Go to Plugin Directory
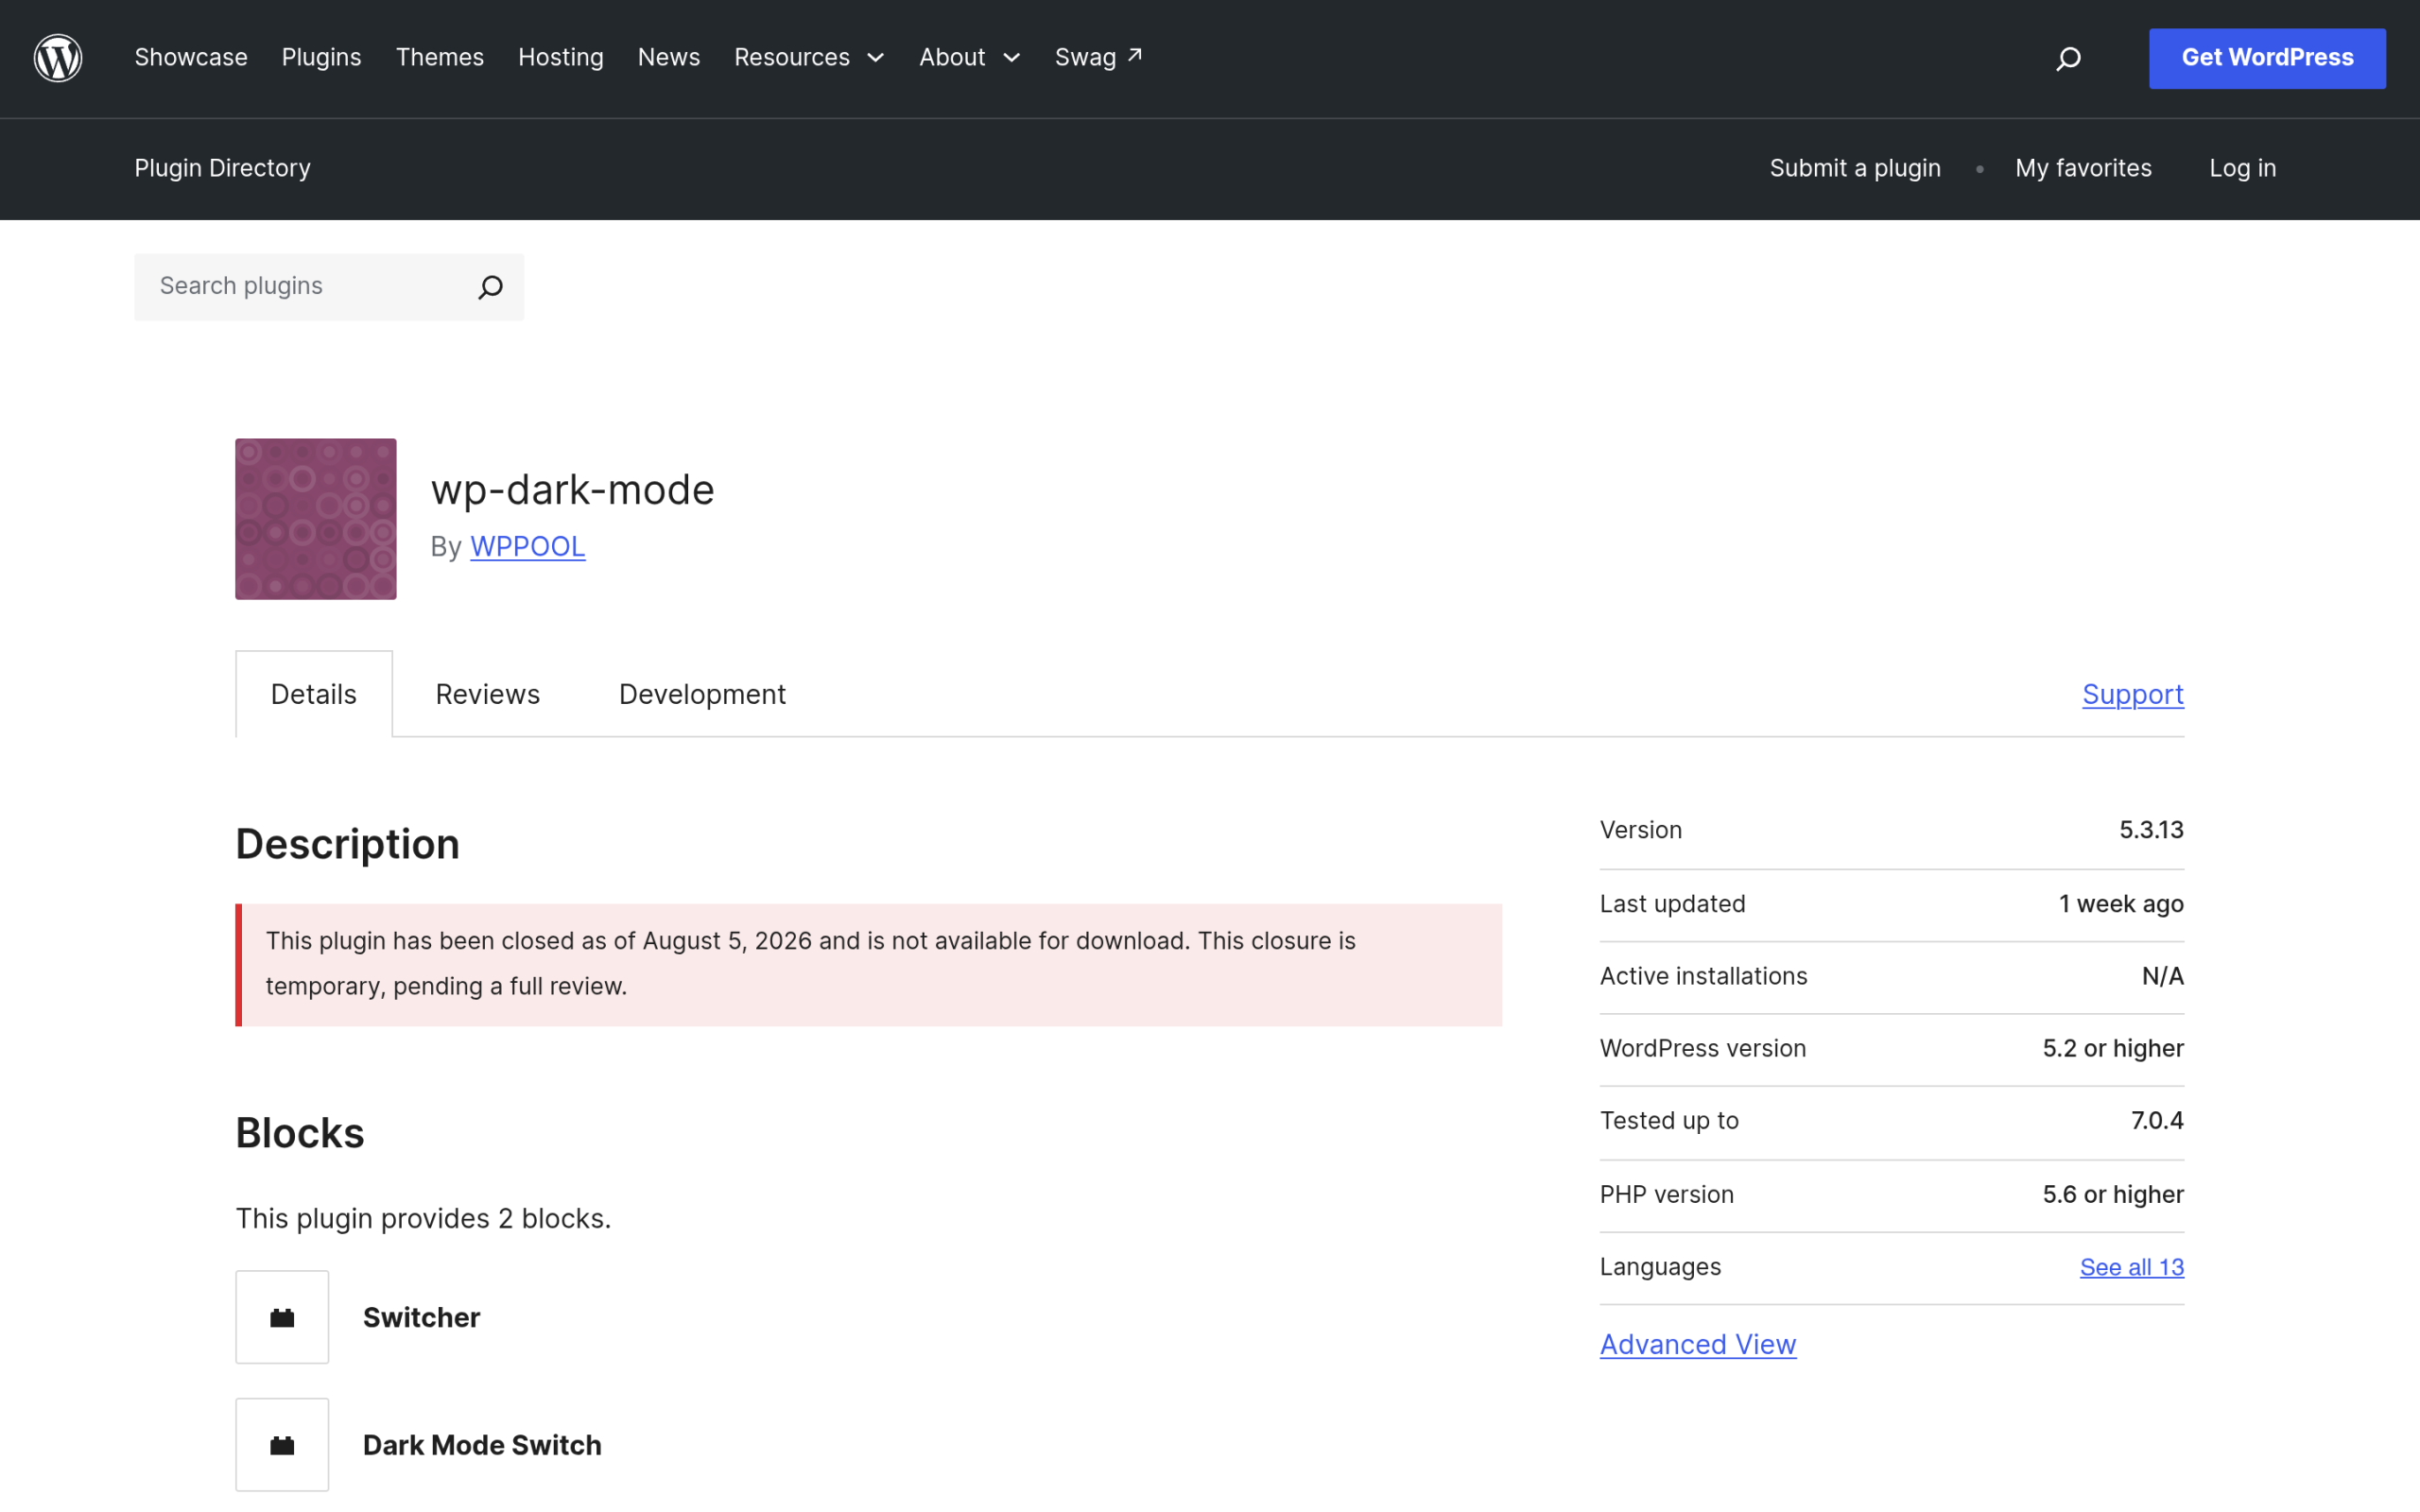Viewport: 2420px width, 1512px height. (x=223, y=168)
